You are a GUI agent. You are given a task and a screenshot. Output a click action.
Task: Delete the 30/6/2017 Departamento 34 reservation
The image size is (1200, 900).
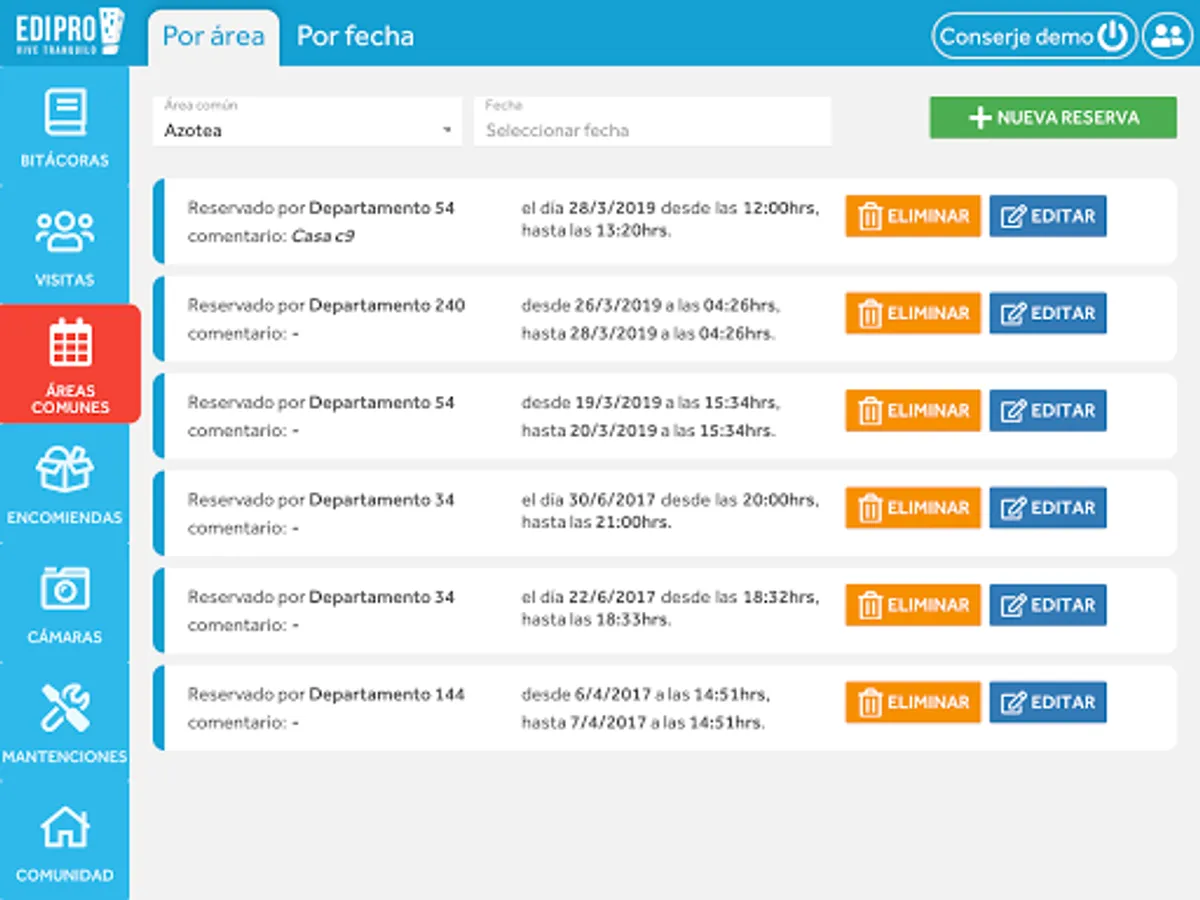913,507
